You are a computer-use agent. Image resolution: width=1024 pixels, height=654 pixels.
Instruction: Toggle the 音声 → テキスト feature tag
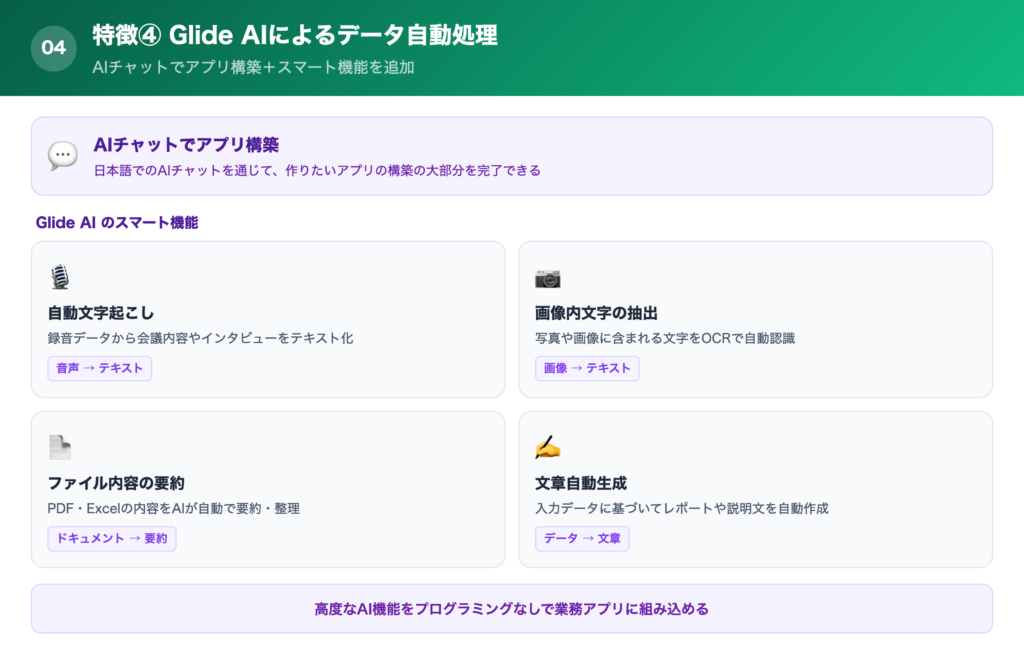tap(100, 368)
